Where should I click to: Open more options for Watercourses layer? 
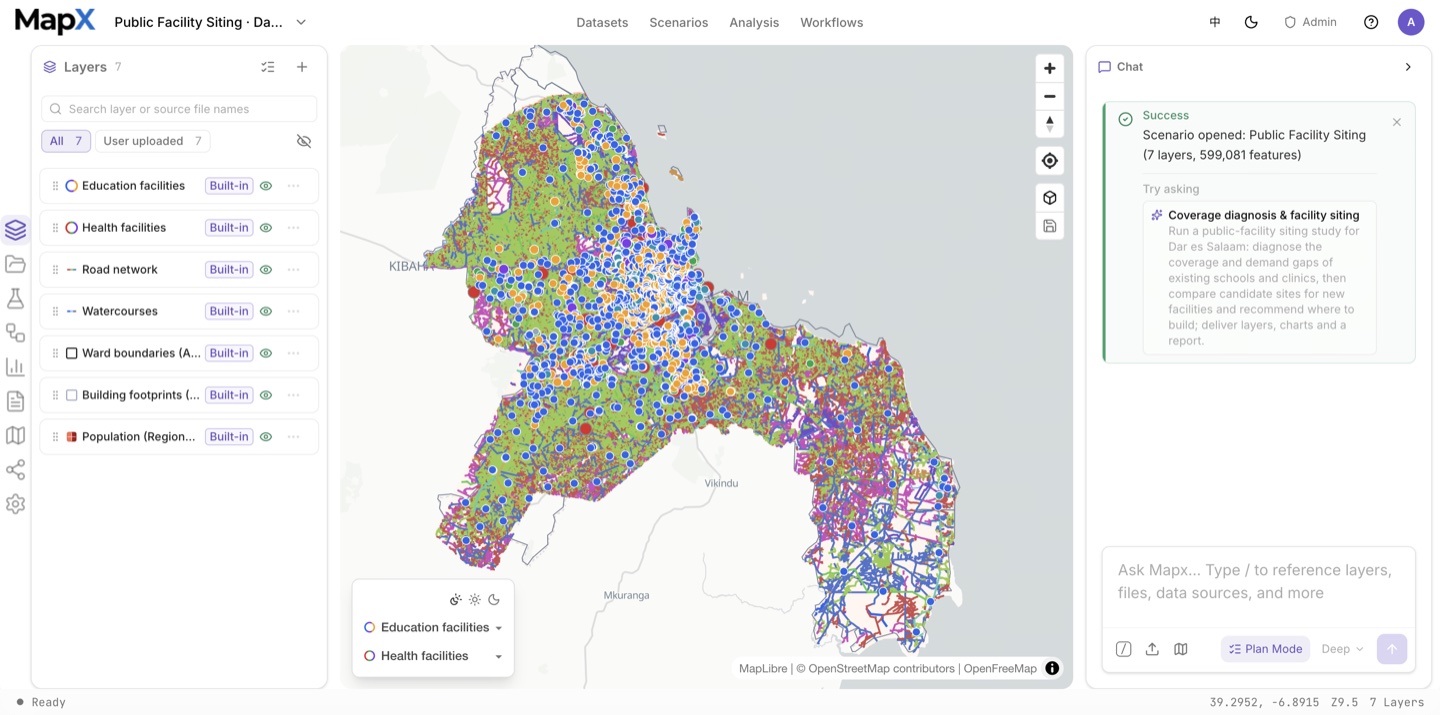click(x=294, y=311)
